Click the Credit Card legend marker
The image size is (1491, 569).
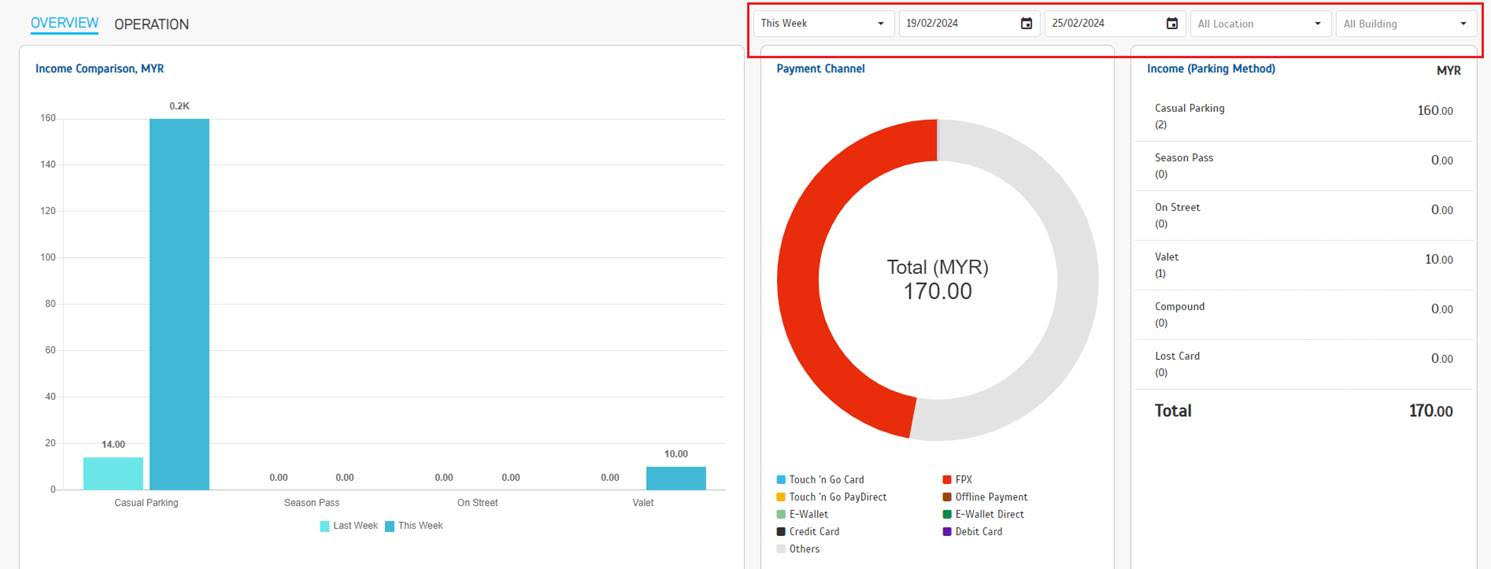(x=781, y=532)
